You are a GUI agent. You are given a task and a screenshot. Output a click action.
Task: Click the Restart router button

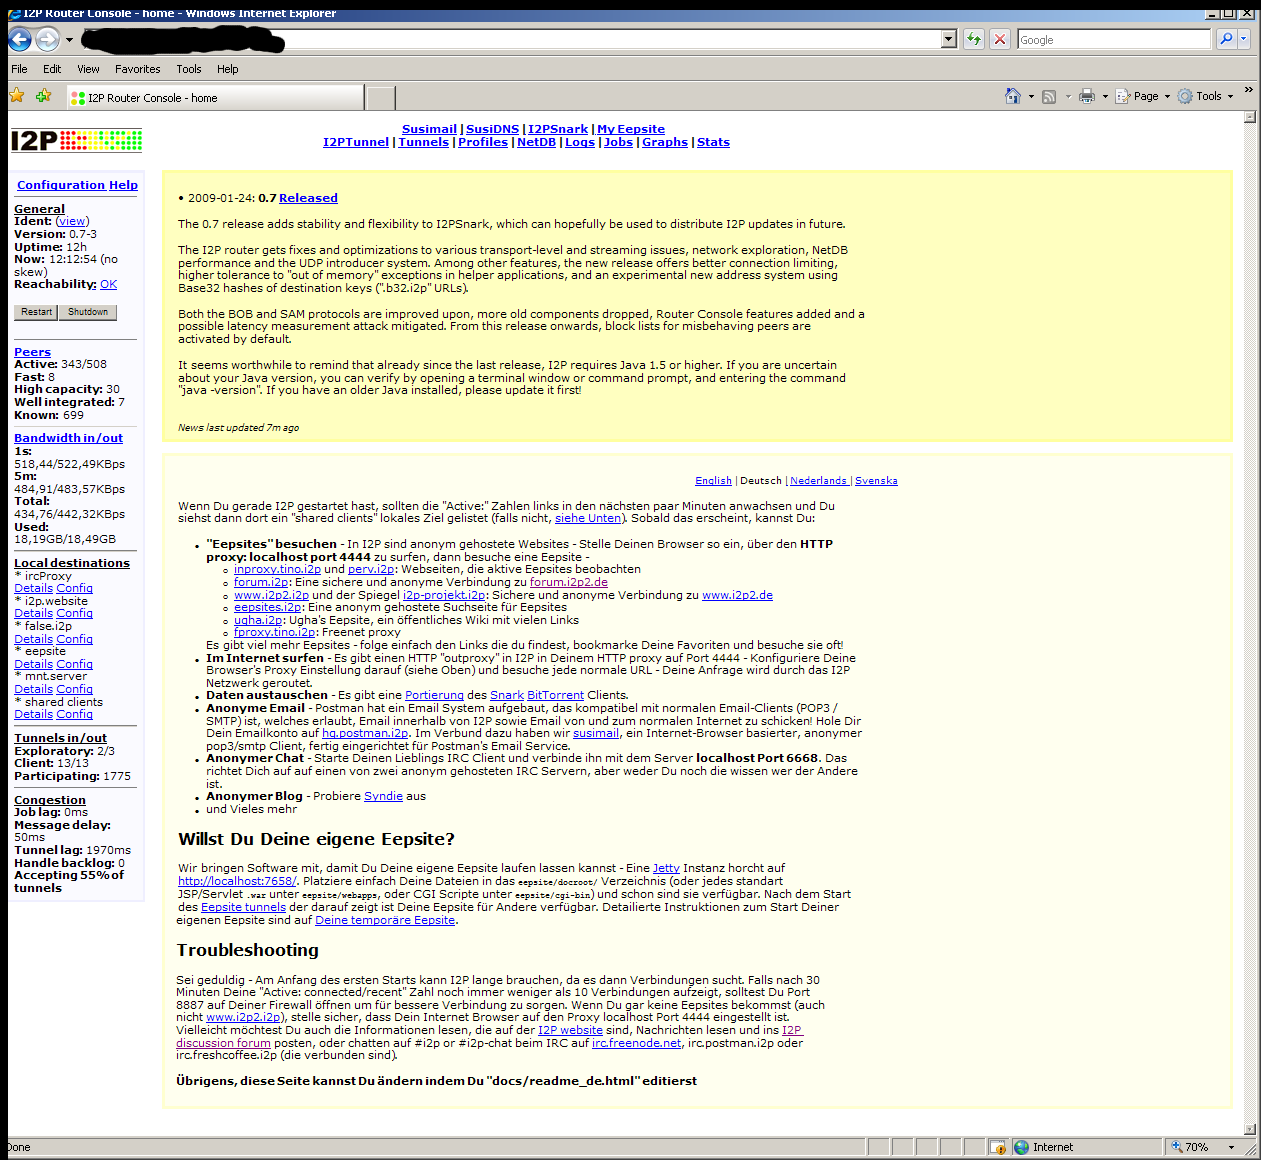37,312
